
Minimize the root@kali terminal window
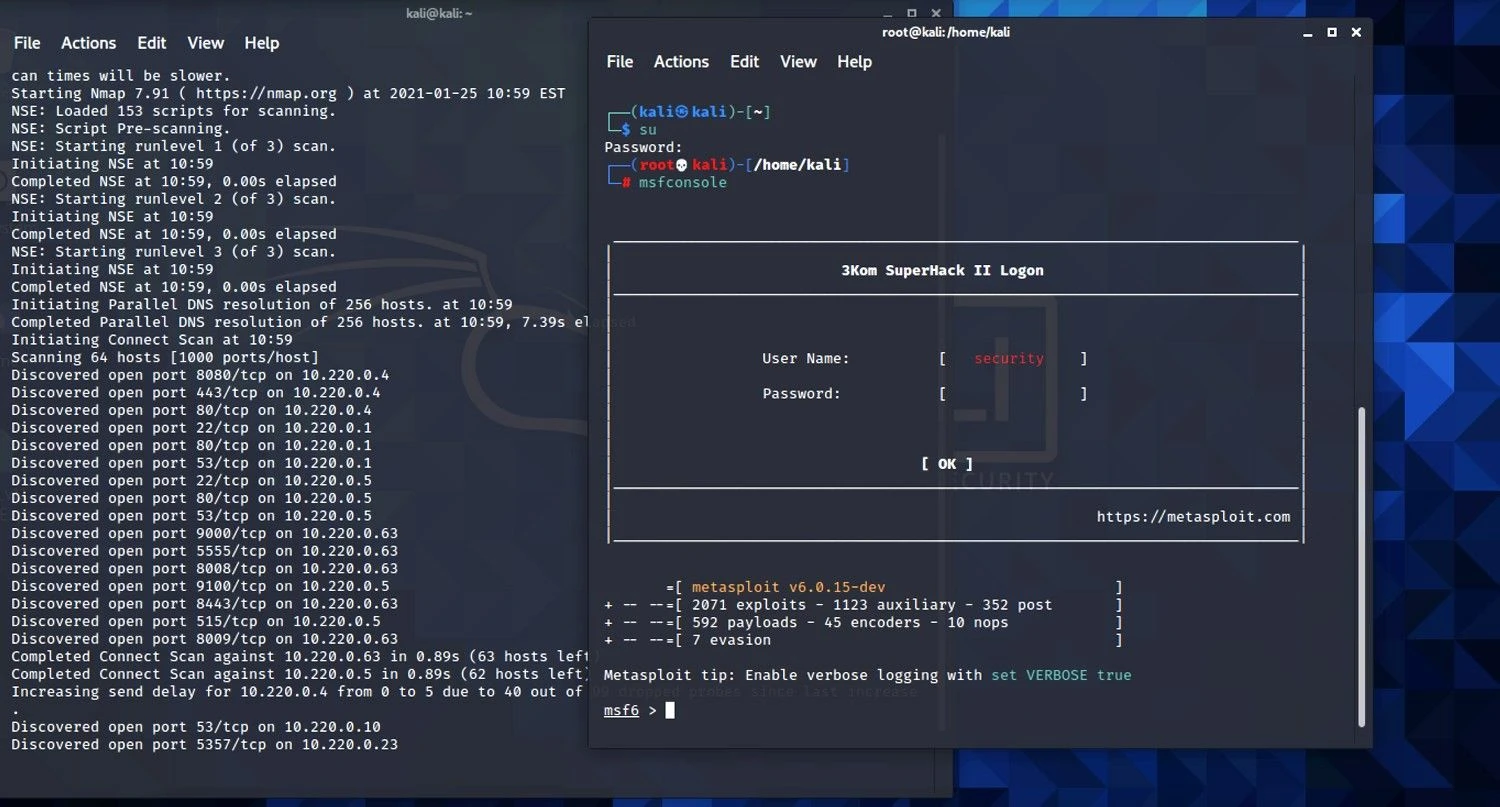pyautogui.click(x=1308, y=33)
